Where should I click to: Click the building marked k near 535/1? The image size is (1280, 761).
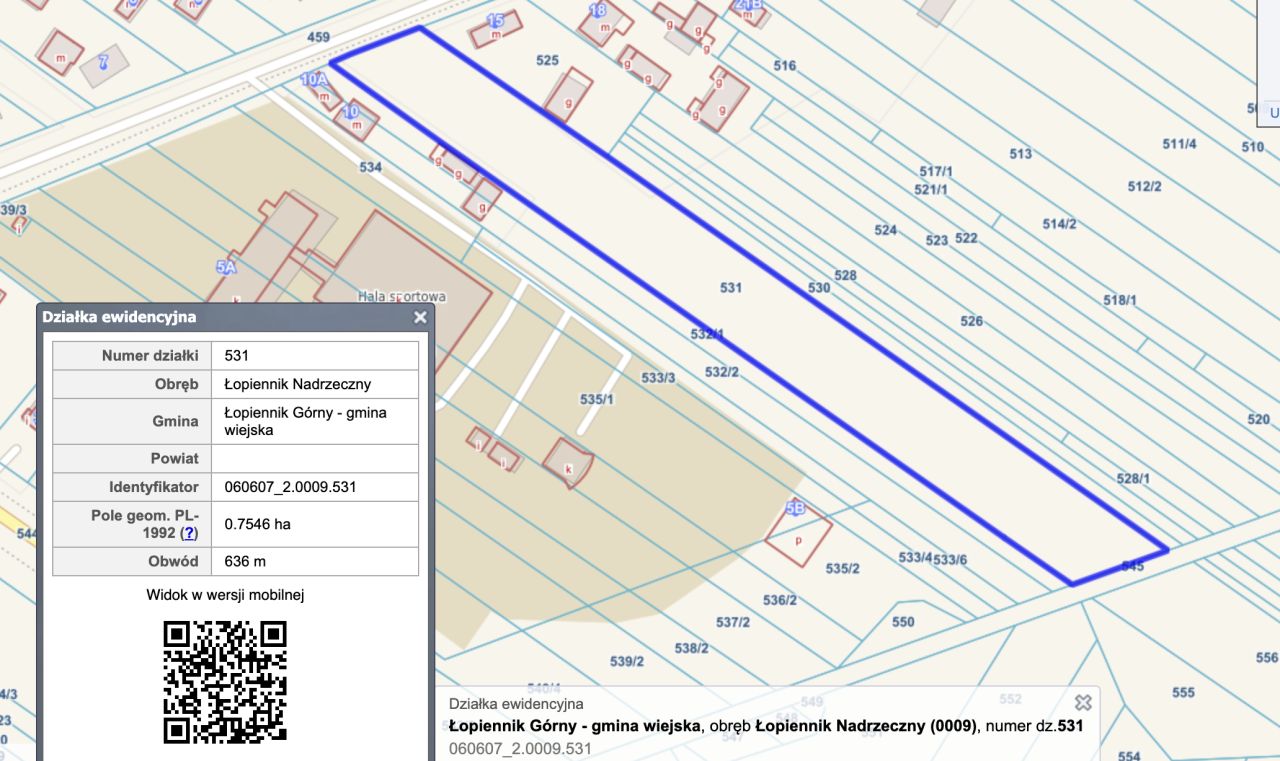568,463
